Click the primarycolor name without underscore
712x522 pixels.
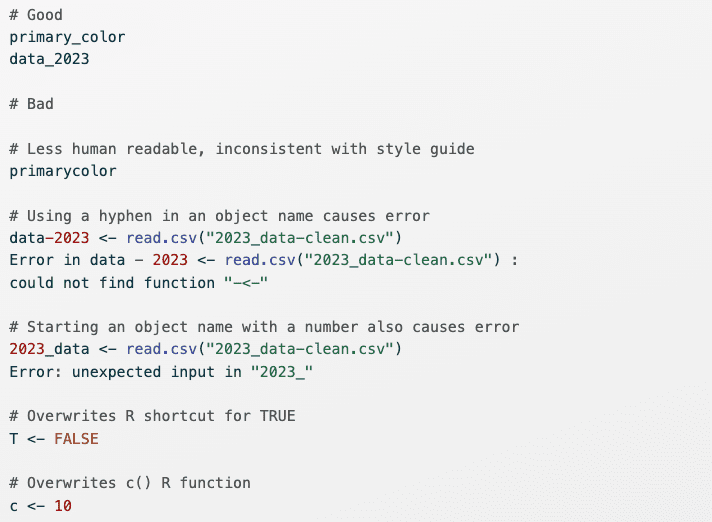[x=62, y=170]
